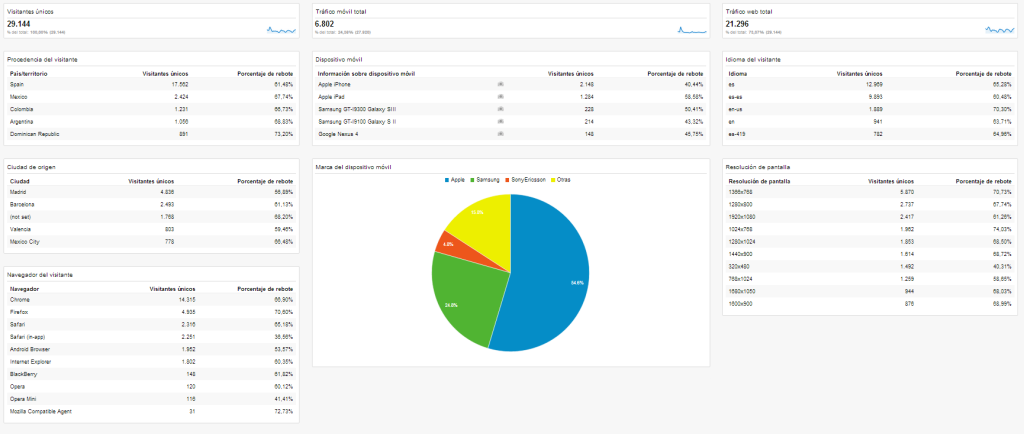Click the 1440x900 resolution row
Viewport: 1024px width, 434px height.
point(871,254)
